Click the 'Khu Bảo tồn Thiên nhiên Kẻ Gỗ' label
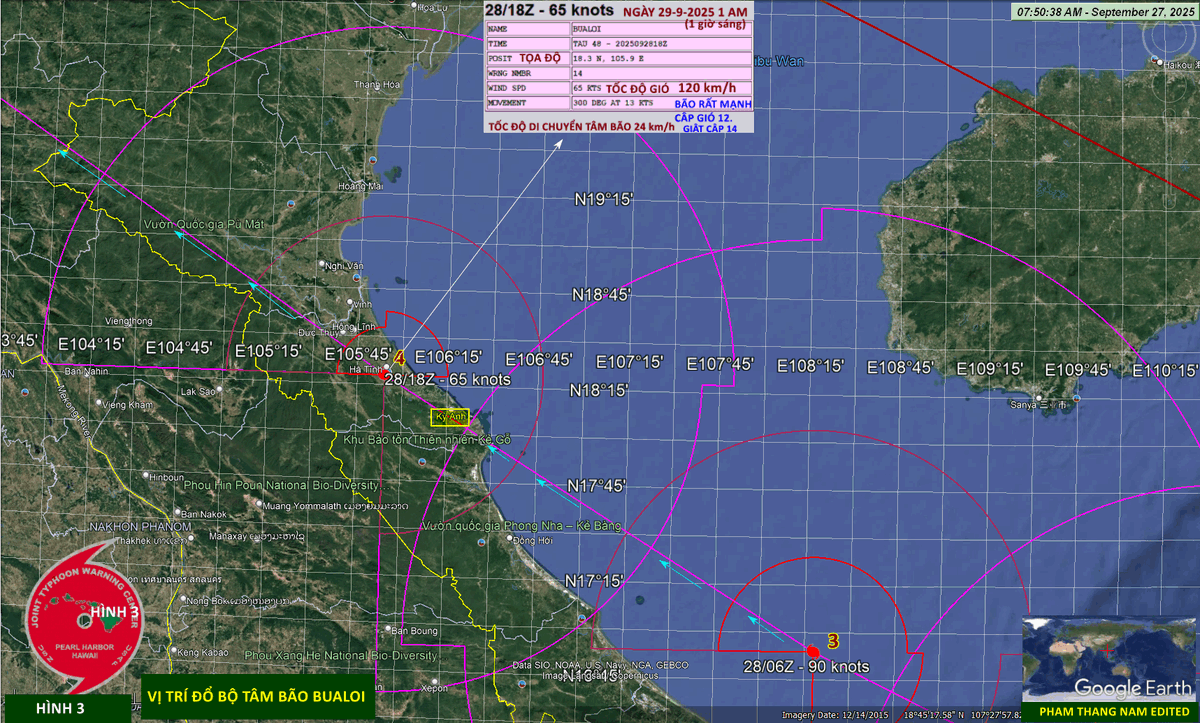This screenshot has width=1200, height=723. click(x=427, y=440)
